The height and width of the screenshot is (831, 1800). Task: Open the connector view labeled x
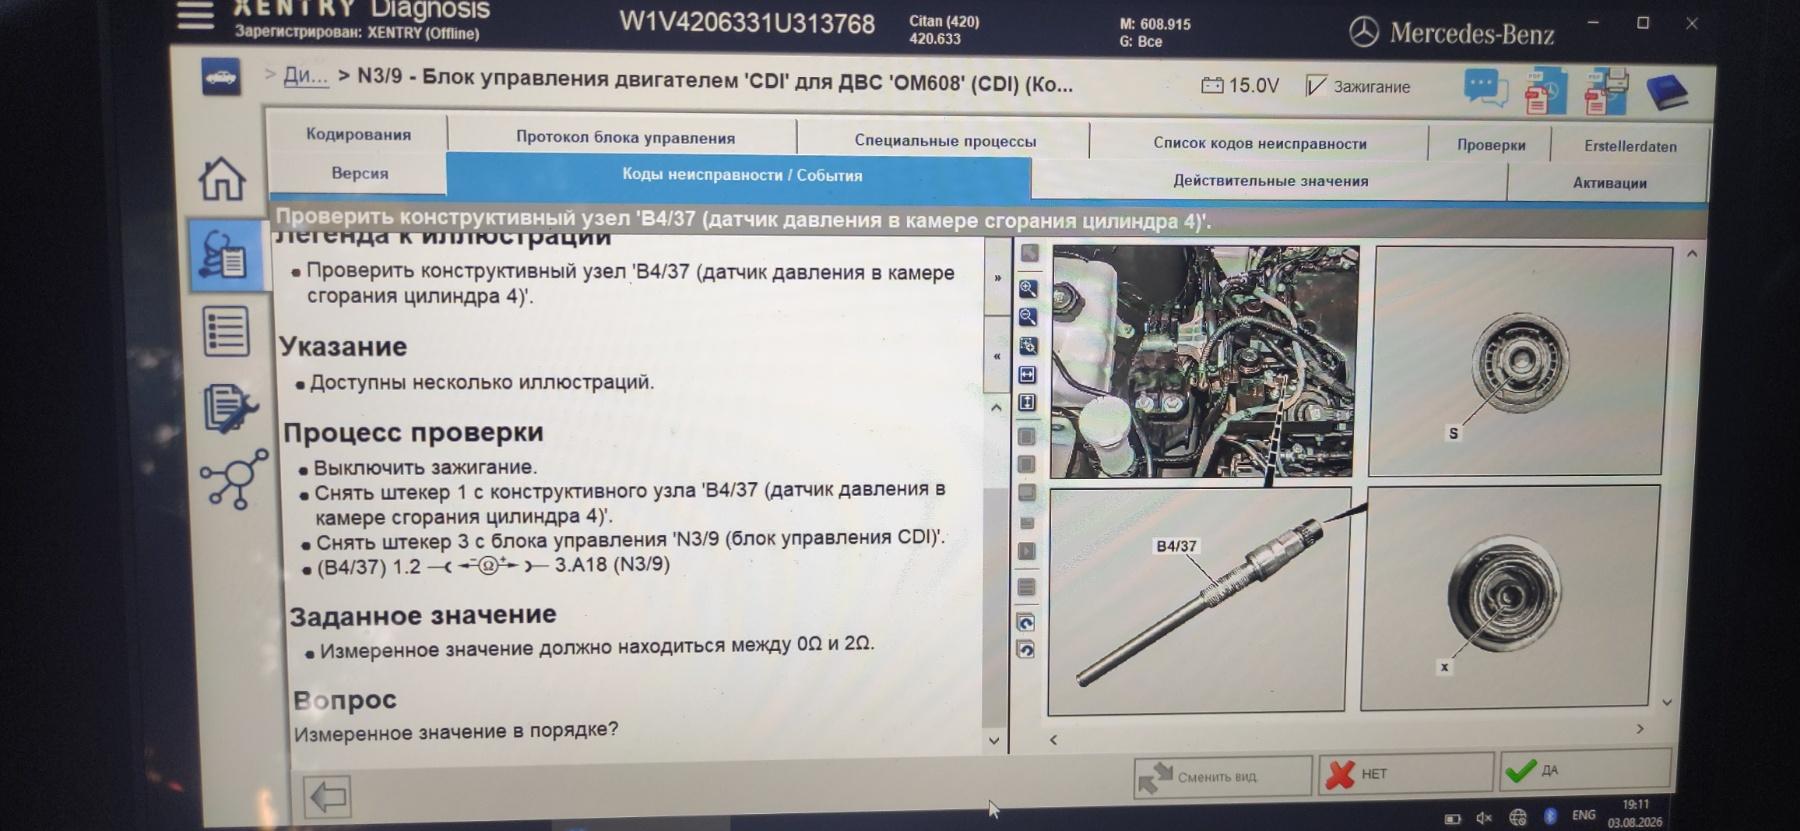coord(1509,596)
